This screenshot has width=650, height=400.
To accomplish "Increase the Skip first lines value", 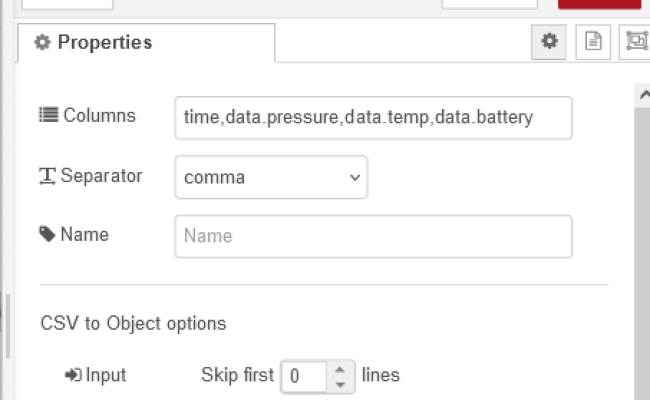I will (341, 369).
